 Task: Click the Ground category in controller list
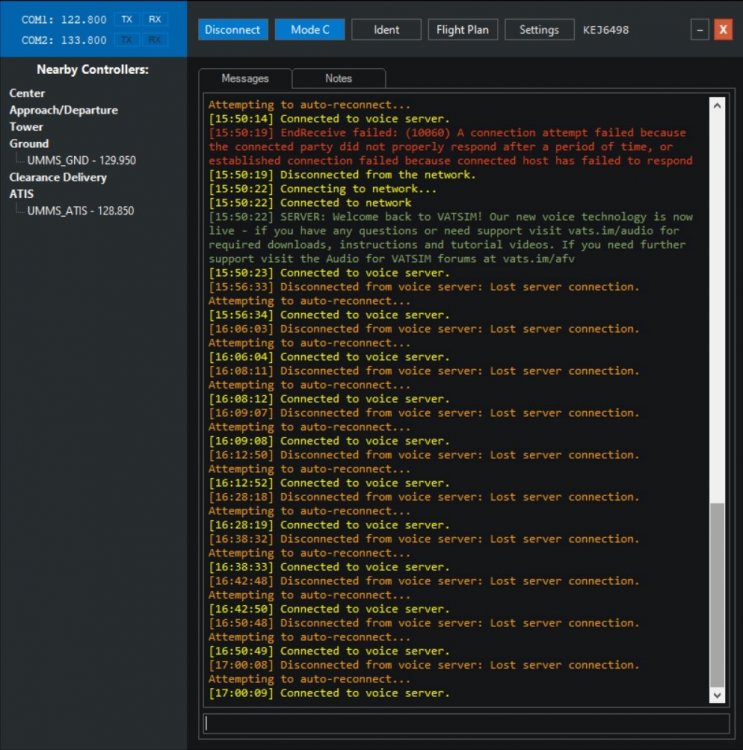point(29,144)
